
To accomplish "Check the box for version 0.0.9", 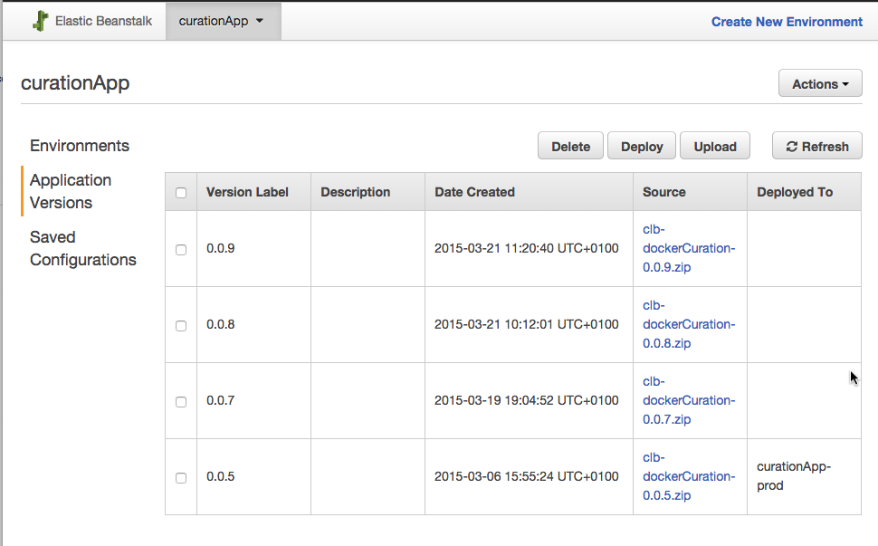I will click(x=181, y=249).
